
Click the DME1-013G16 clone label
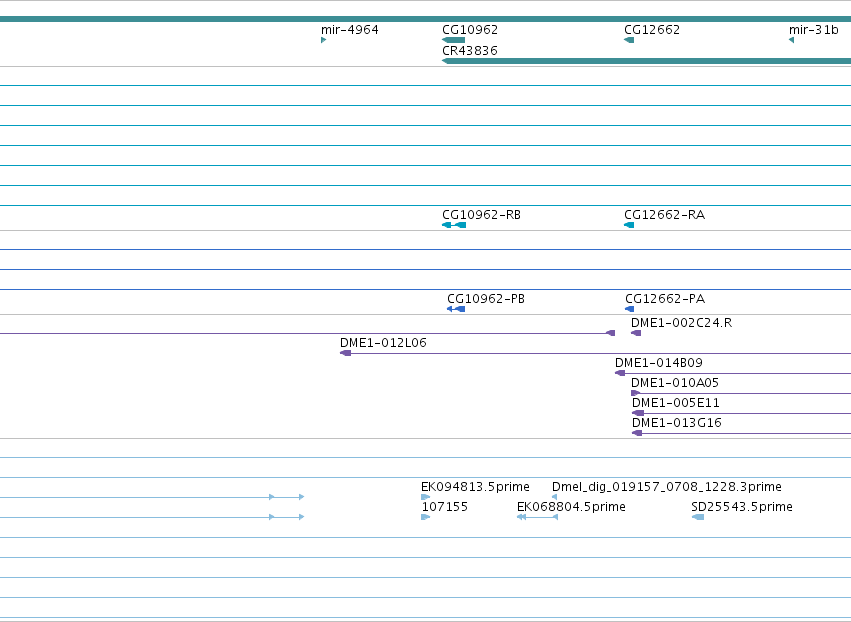point(677,423)
